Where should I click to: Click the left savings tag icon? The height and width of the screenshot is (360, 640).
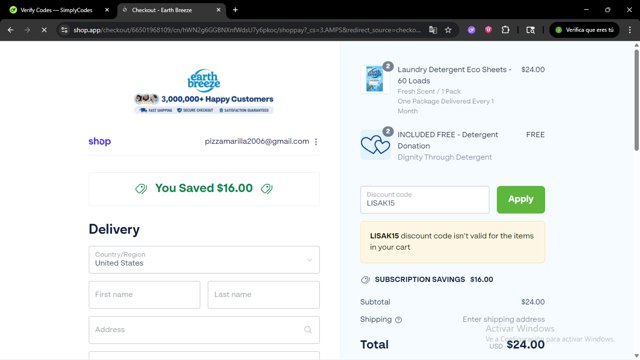pos(141,189)
